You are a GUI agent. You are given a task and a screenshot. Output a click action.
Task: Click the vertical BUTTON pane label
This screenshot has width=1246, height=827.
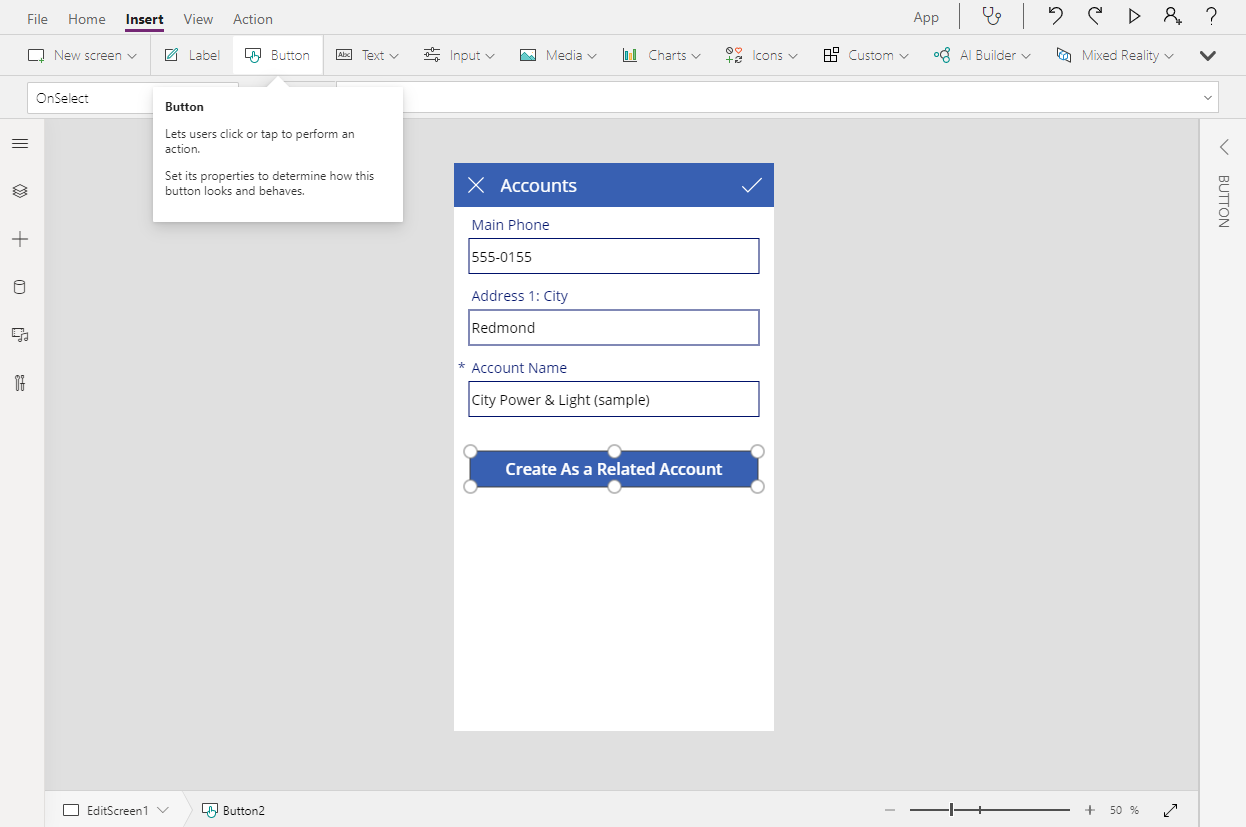(1223, 201)
